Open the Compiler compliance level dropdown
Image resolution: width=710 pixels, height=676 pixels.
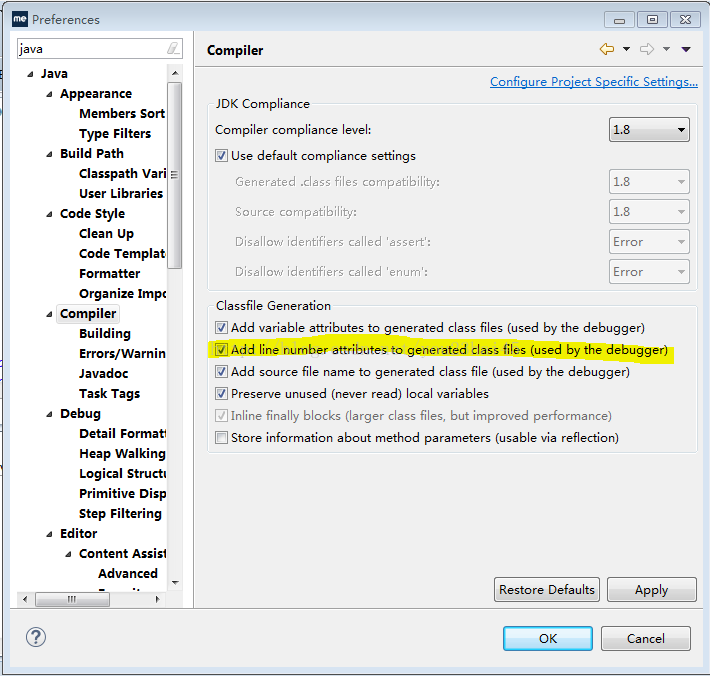point(649,130)
